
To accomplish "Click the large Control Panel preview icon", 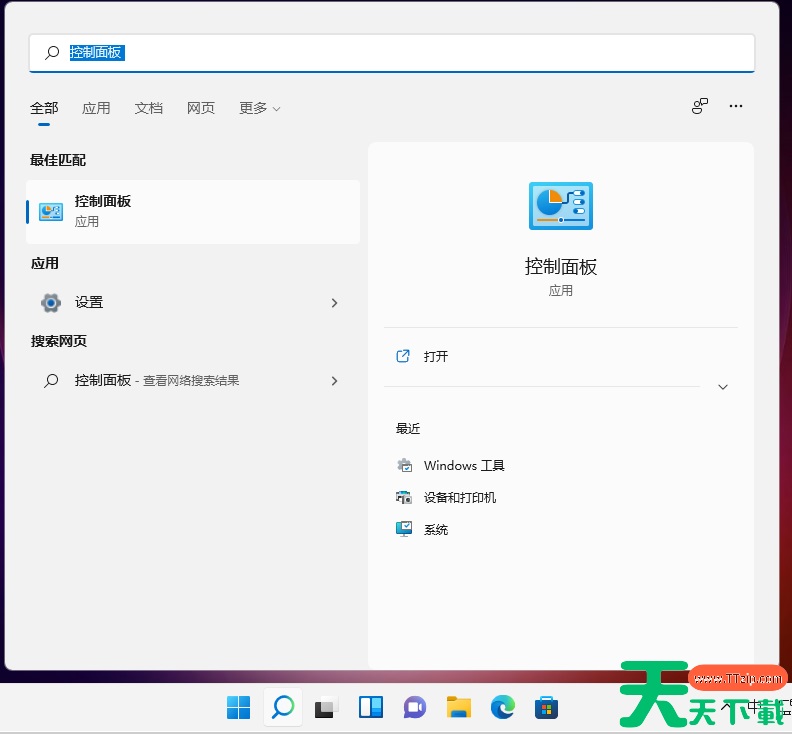I will tap(560, 207).
